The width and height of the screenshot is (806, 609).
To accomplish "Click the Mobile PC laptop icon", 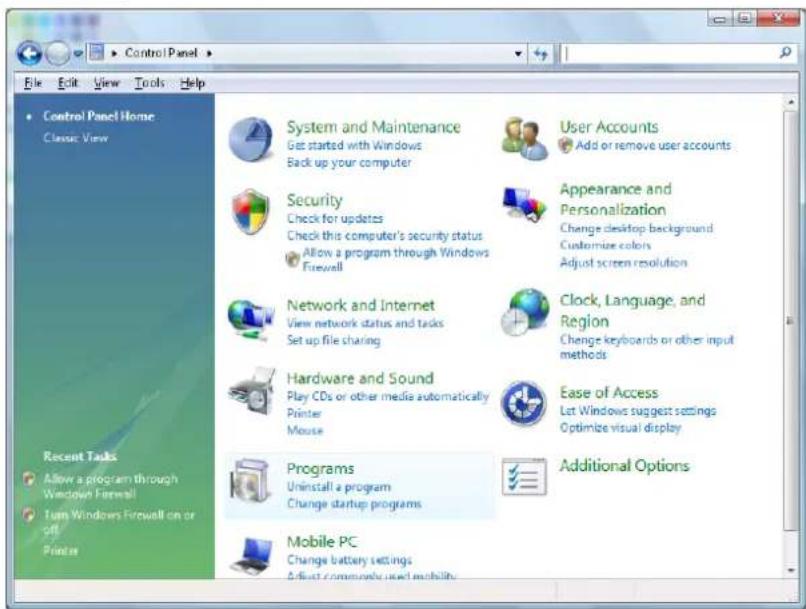I will click(252, 556).
